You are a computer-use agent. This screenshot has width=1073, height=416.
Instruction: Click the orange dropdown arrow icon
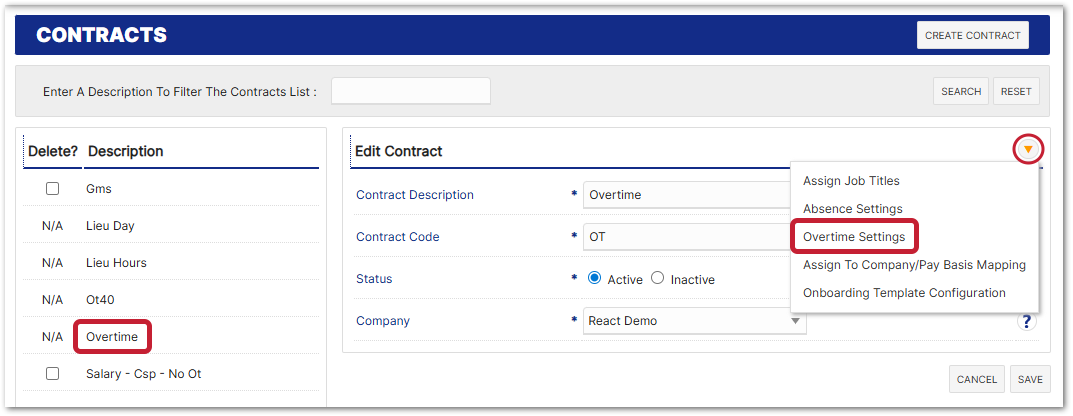1028,151
